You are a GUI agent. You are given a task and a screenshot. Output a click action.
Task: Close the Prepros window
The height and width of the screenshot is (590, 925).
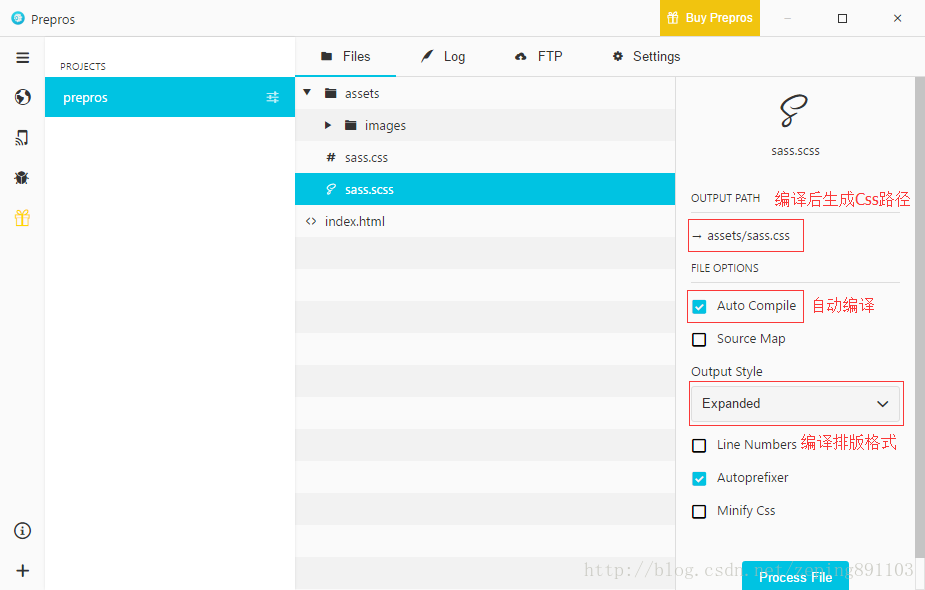coord(897,18)
